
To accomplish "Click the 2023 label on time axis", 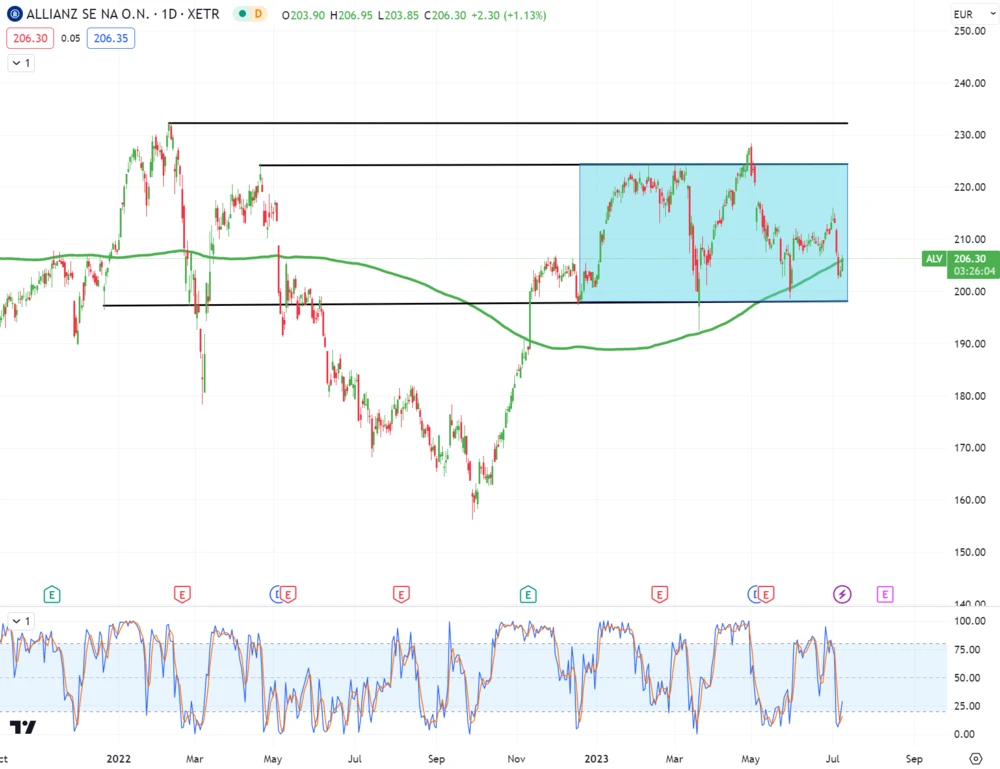I will (596, 759).
